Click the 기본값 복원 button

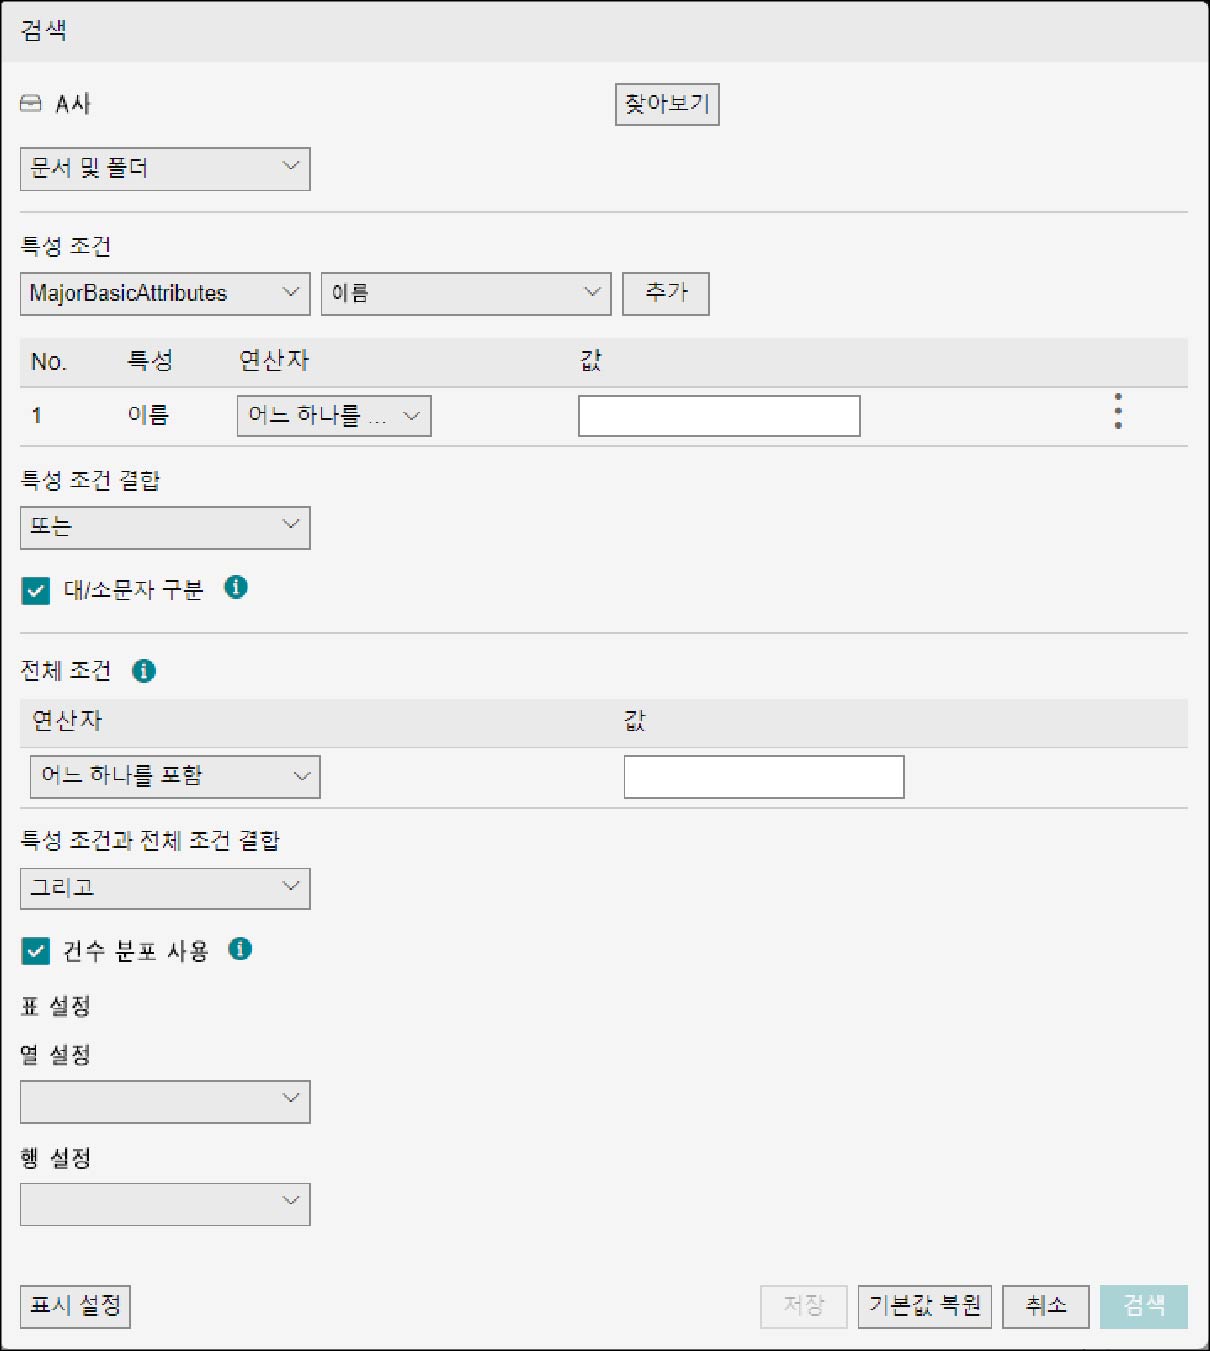pyautogui.click(x=925, y=1307)
